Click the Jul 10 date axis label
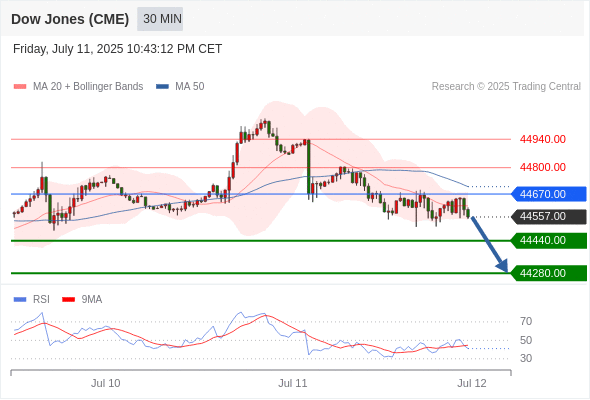 click(106, 383)
